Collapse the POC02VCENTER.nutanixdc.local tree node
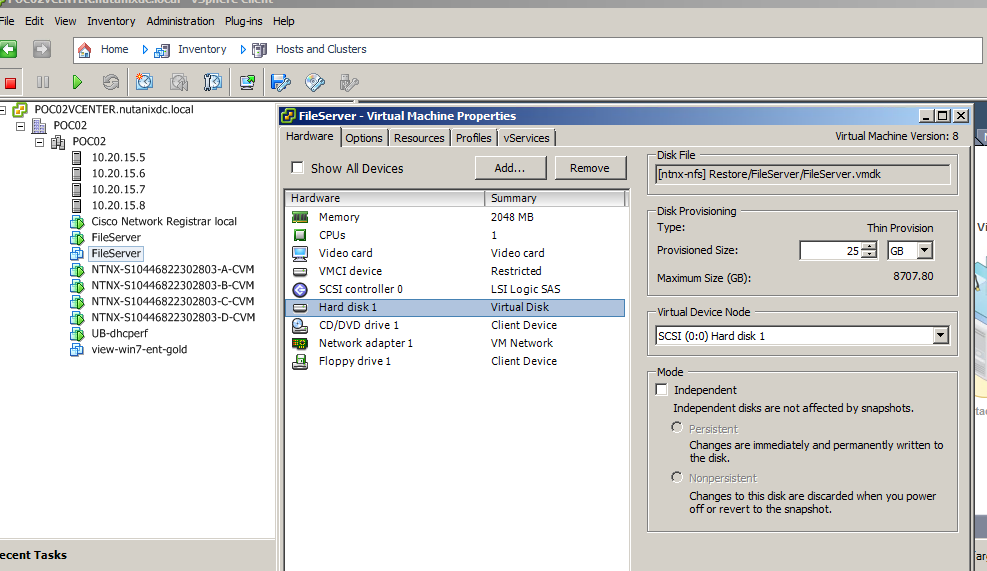This screenshot has width=987, height=571. pos(4,110)
